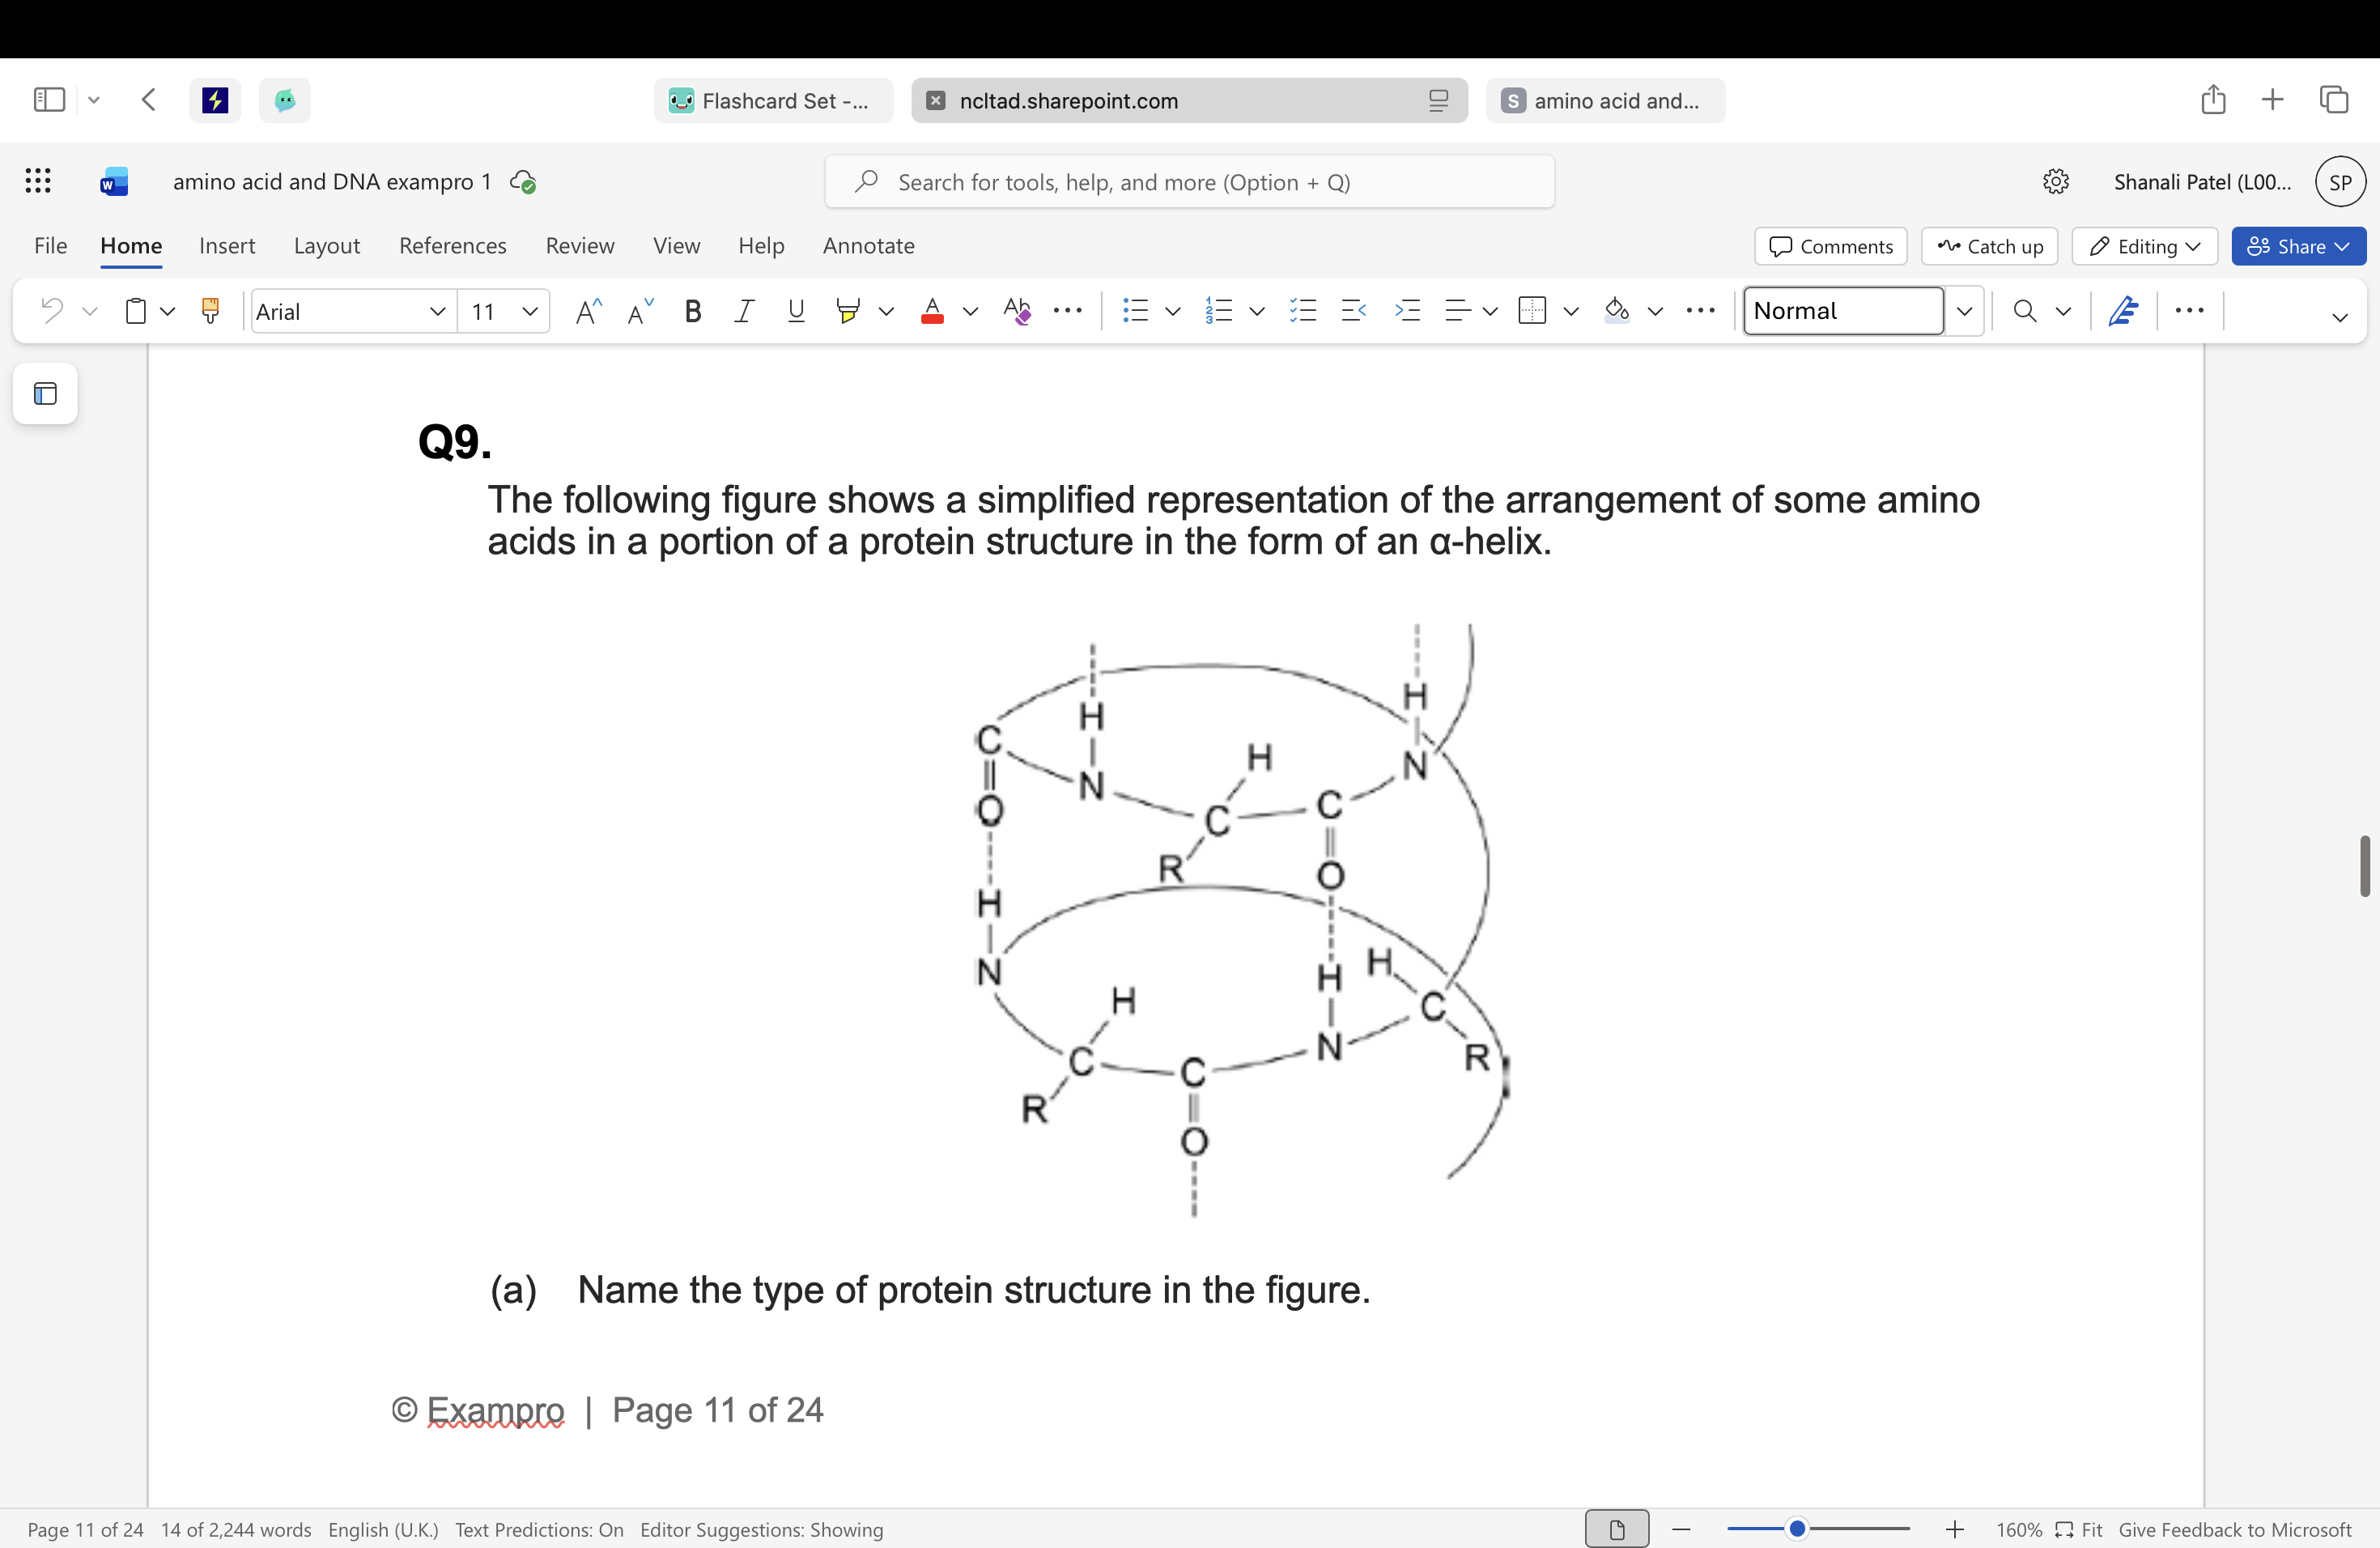Viewport: 2380px width, 1548px height.
Task: Show the Safari tab overview
Action: tap(2334, 100)
